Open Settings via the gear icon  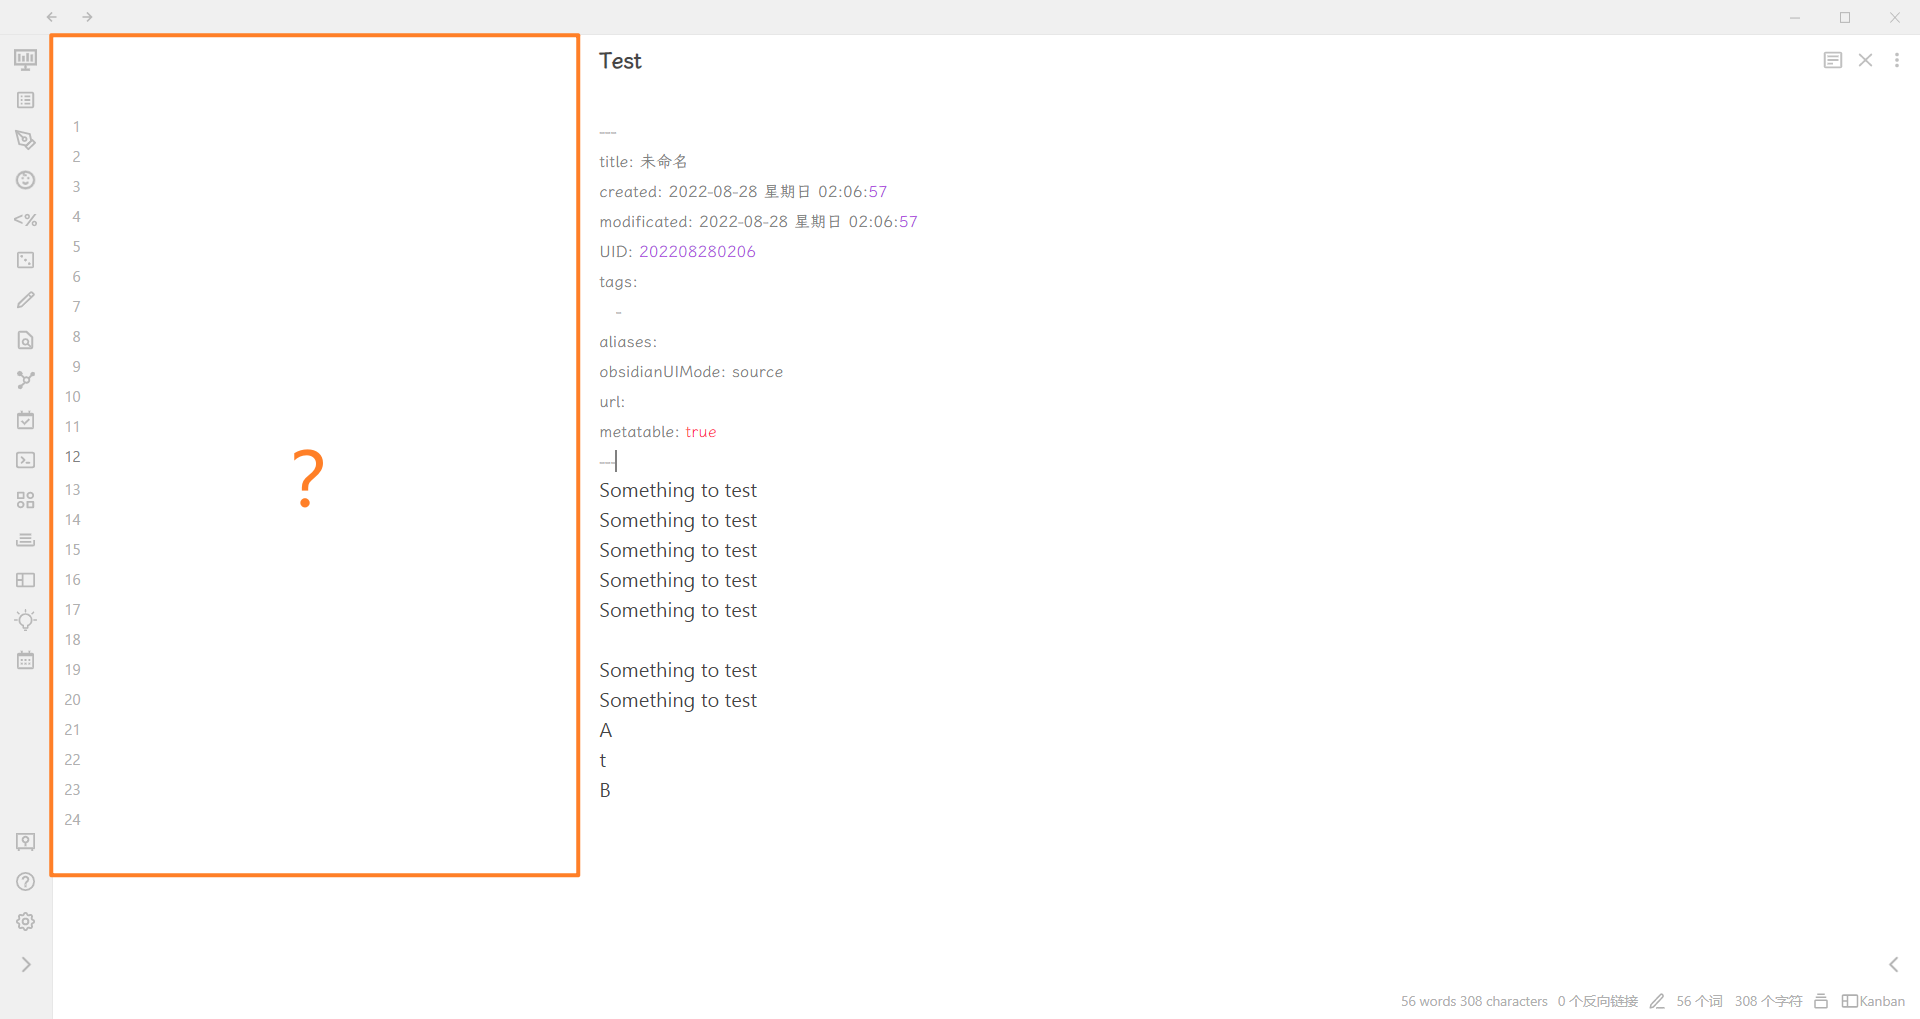(x=25, y=921)
